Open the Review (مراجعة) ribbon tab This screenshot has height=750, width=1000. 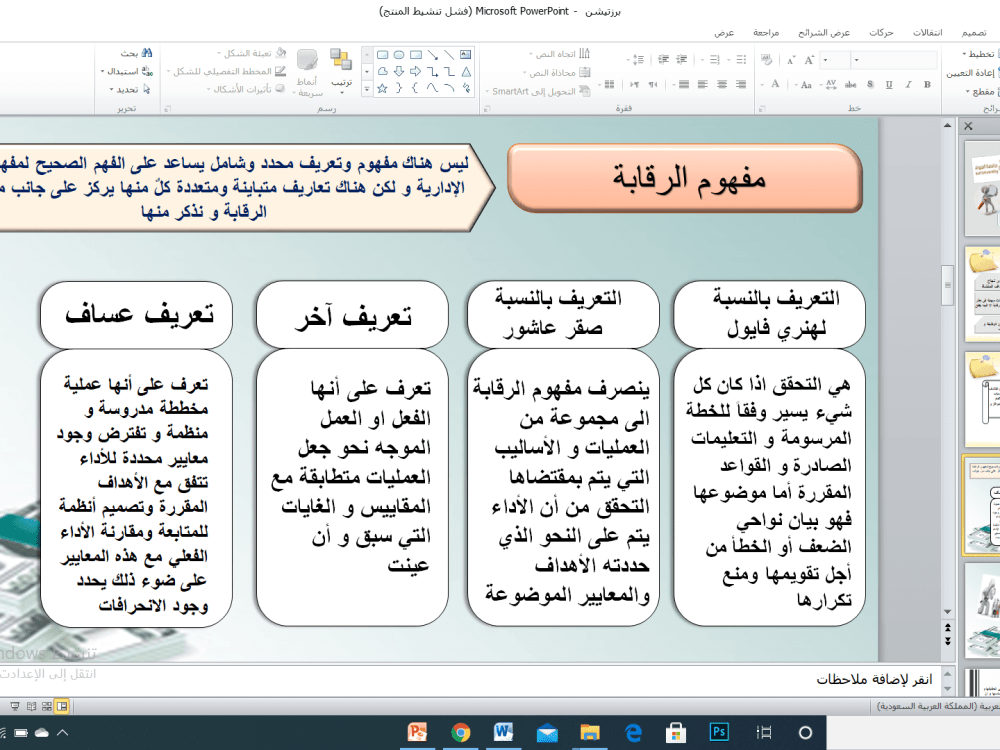tap(766, 32)
